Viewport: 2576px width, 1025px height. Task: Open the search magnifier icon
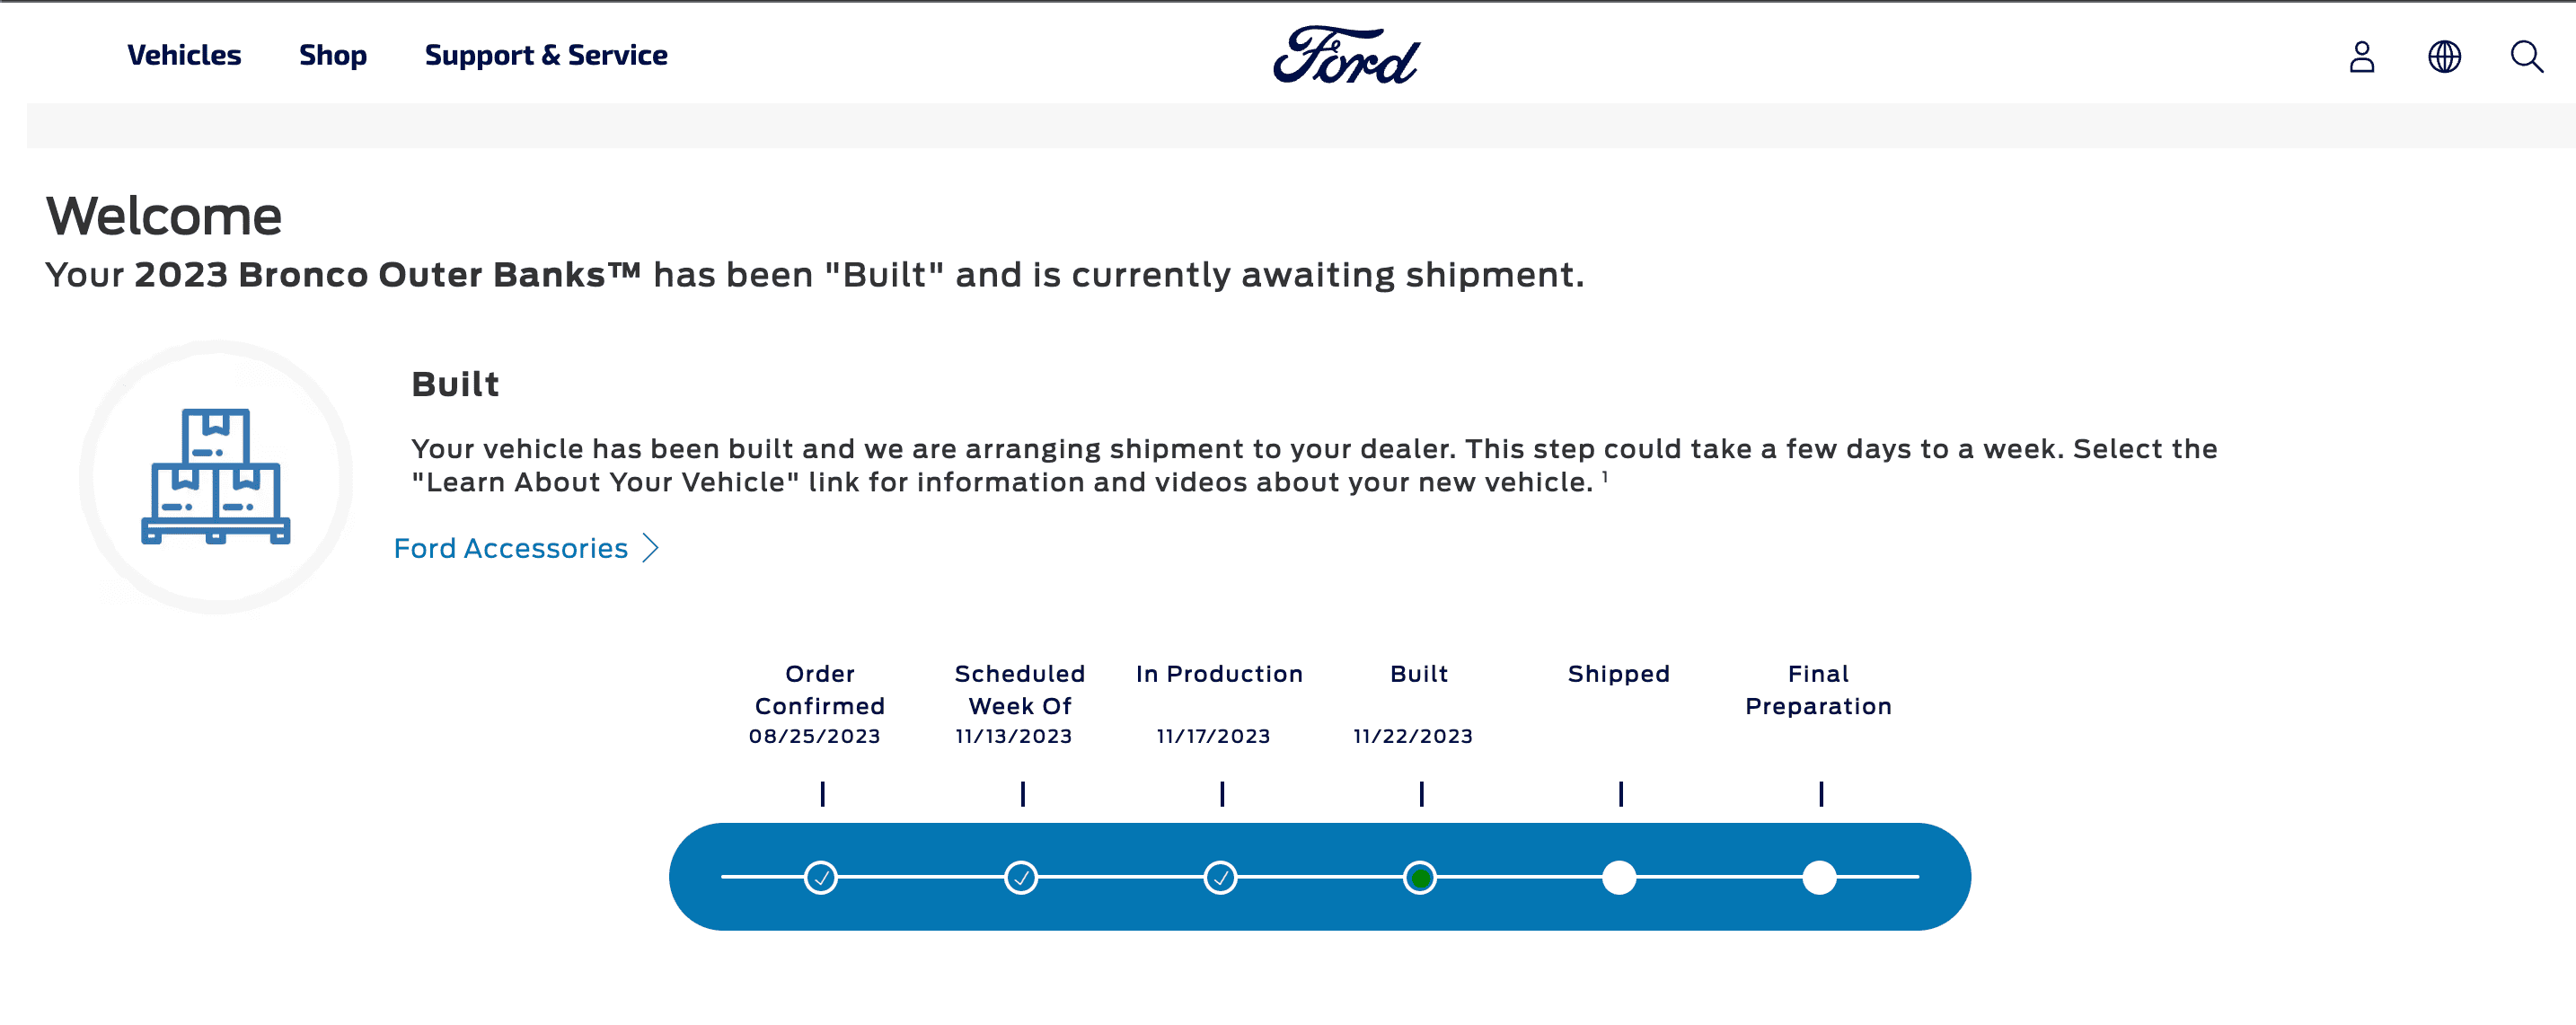pyautogui.click(x=2526, y=56)
